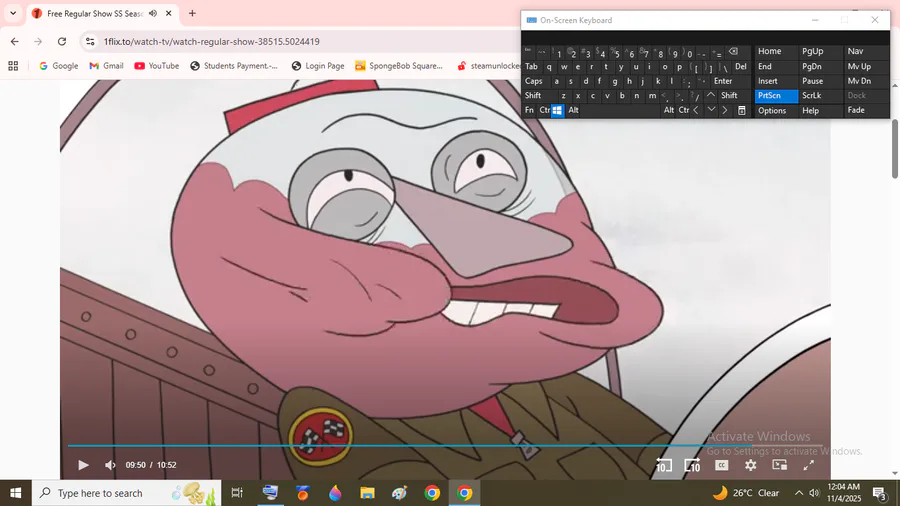Open video player settings gear
The height and width of the screenshot is (506, 900).
click(x=751, y=465)
